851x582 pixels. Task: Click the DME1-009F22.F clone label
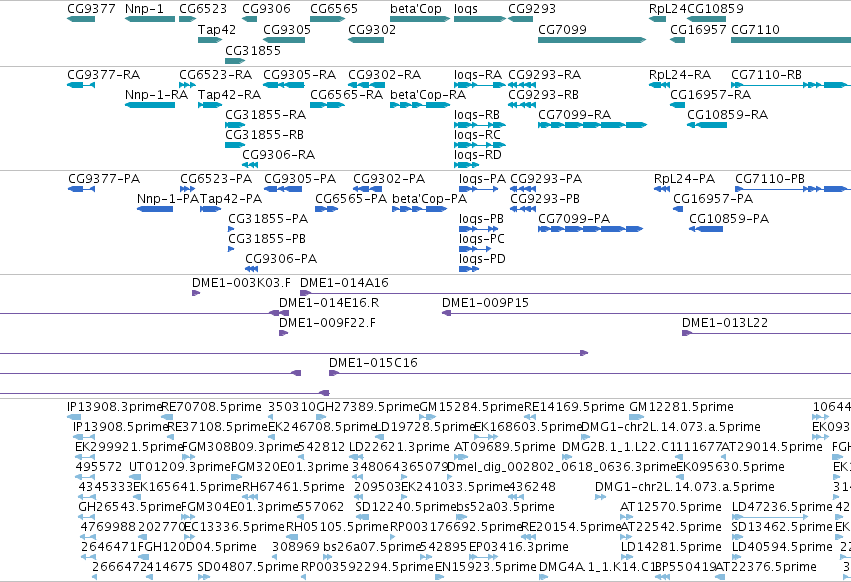click(x=327, y=323)
